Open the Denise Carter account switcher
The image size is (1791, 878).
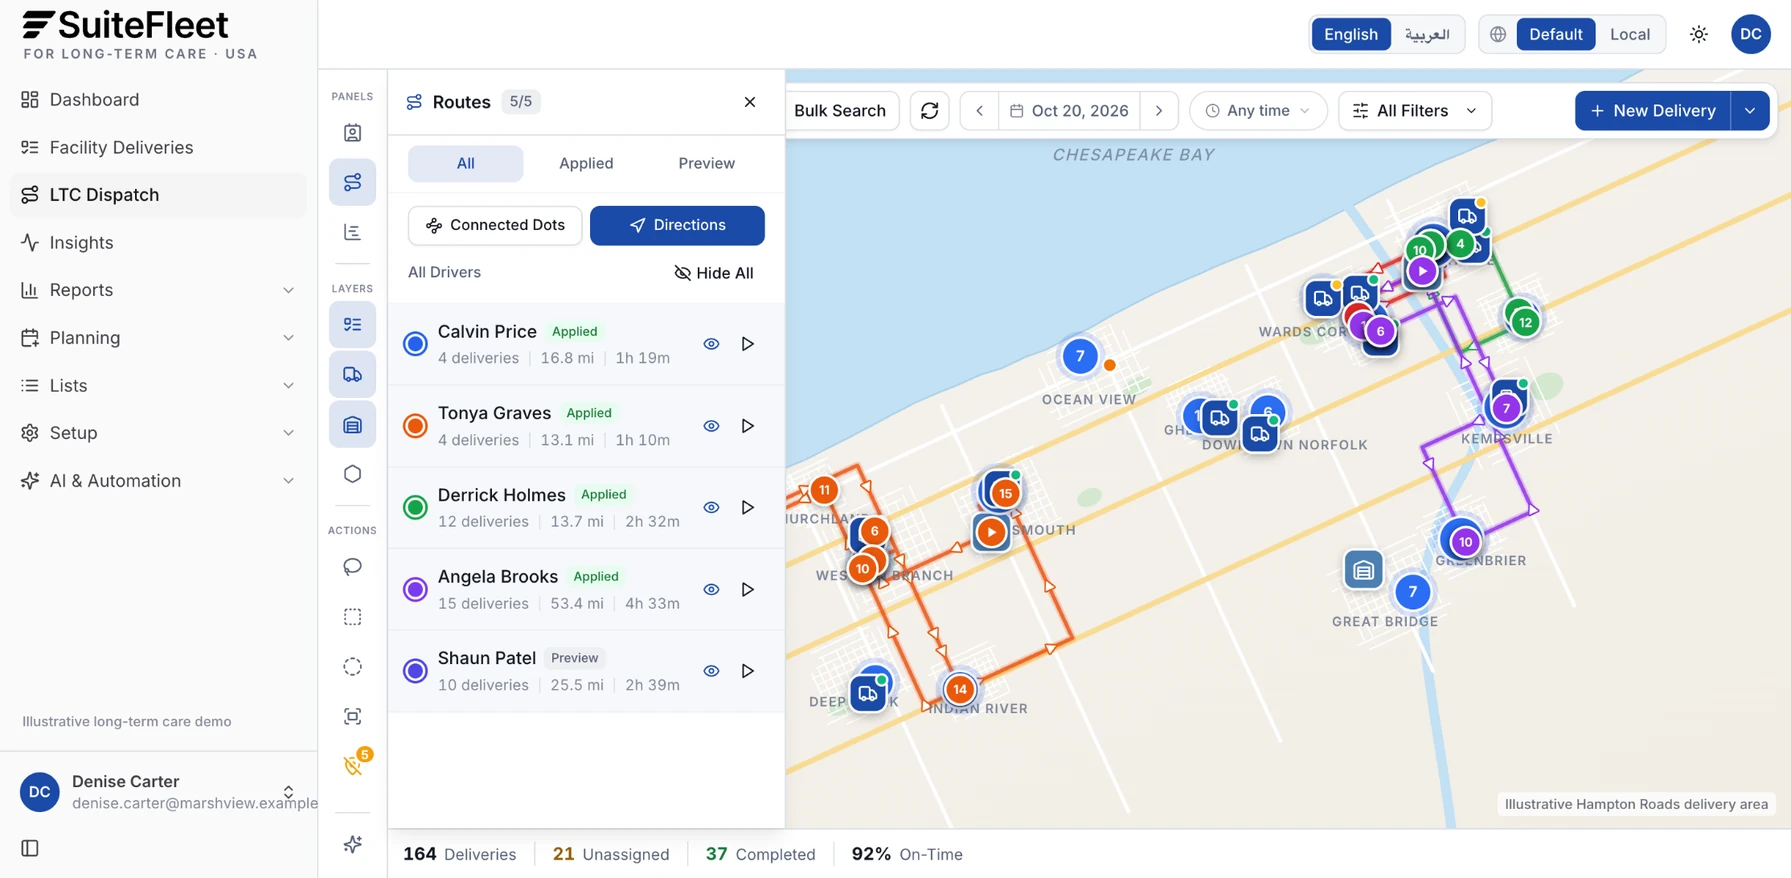[x=159, y=792]
